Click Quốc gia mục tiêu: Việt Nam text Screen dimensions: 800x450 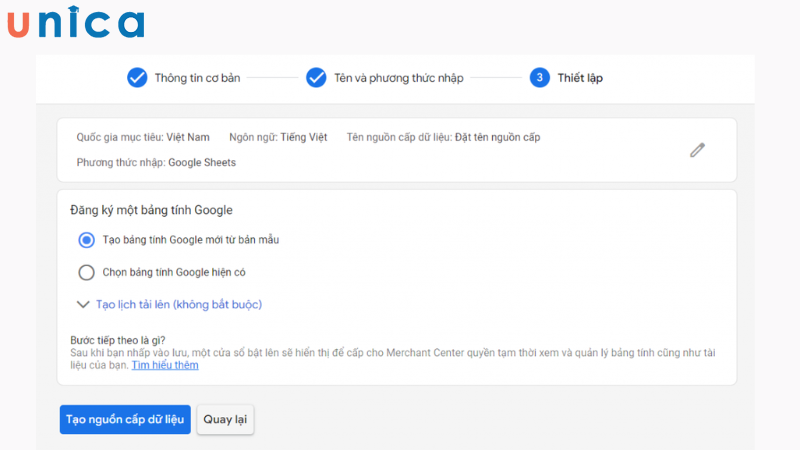pos(143,137)
